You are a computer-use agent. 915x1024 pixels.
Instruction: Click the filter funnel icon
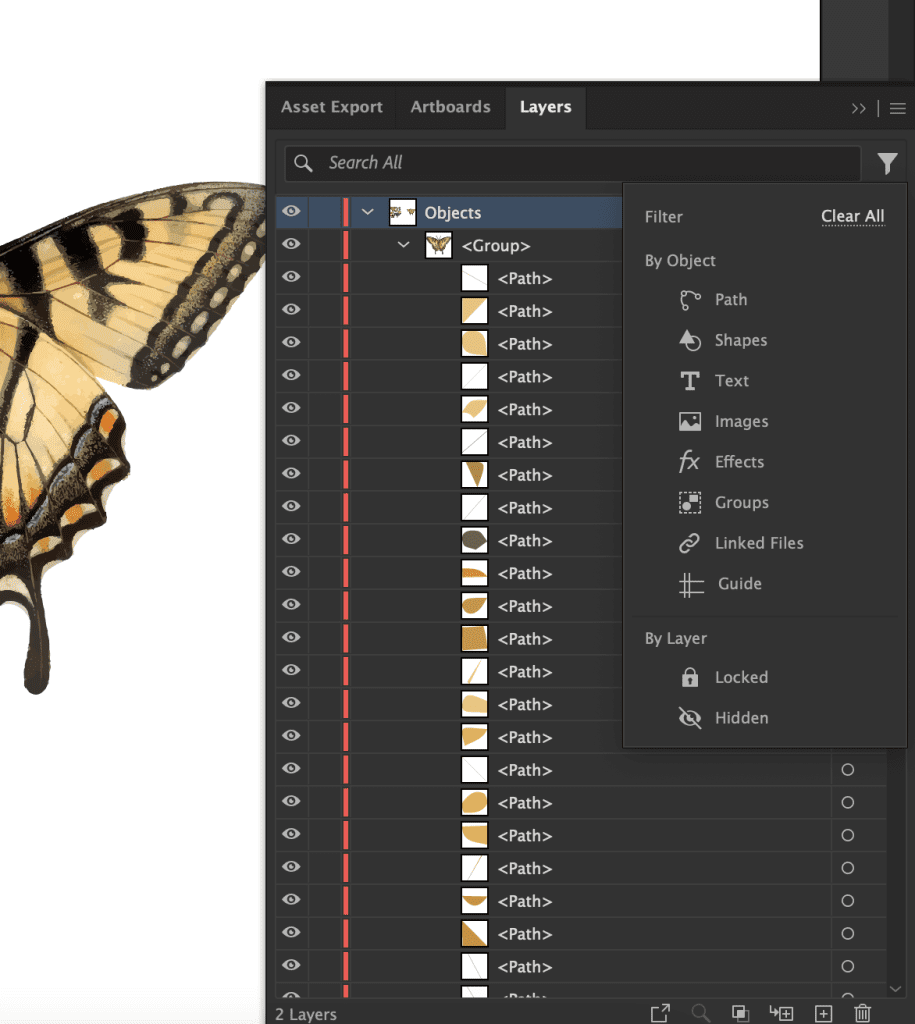[887, 163]
